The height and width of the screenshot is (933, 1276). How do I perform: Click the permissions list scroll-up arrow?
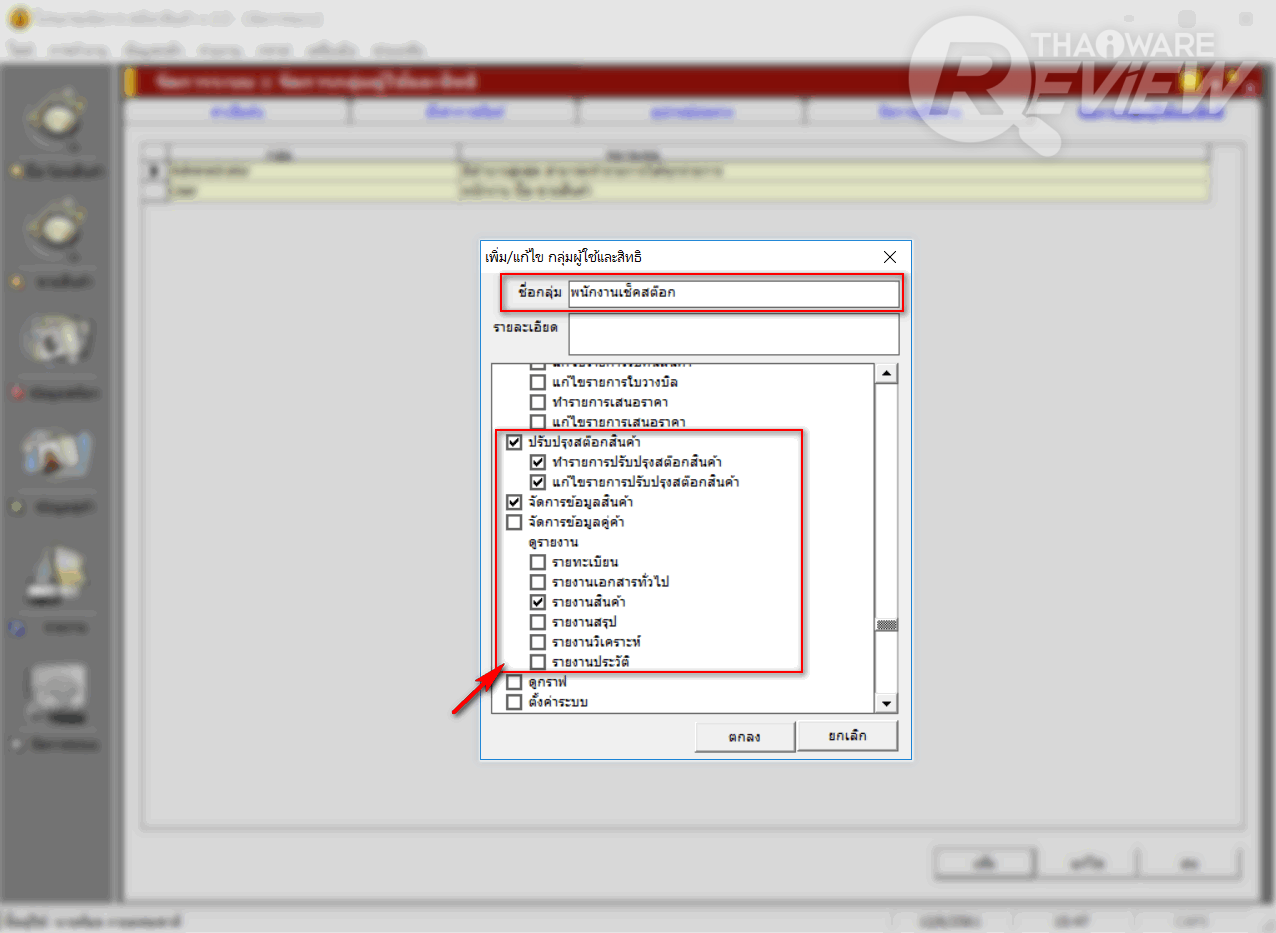886,374
